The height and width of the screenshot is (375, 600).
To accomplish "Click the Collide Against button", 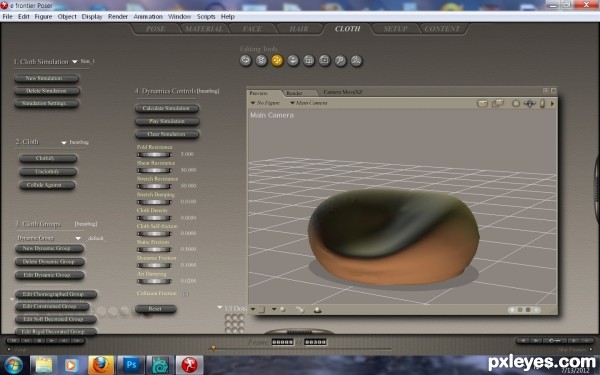I will tap(47, 185).
